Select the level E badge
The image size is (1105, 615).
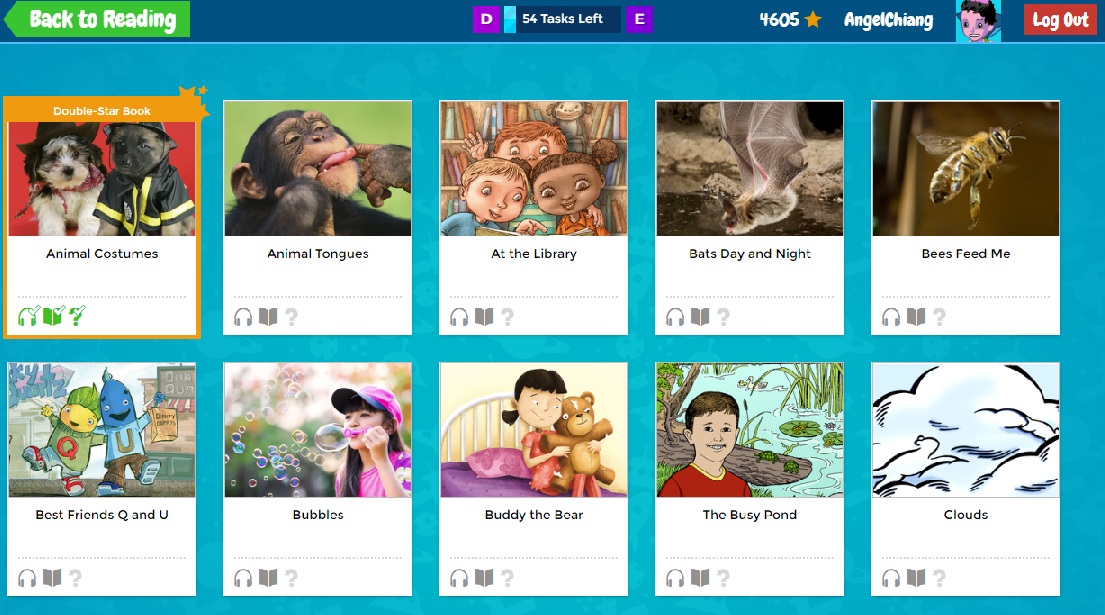click(639, 19)
